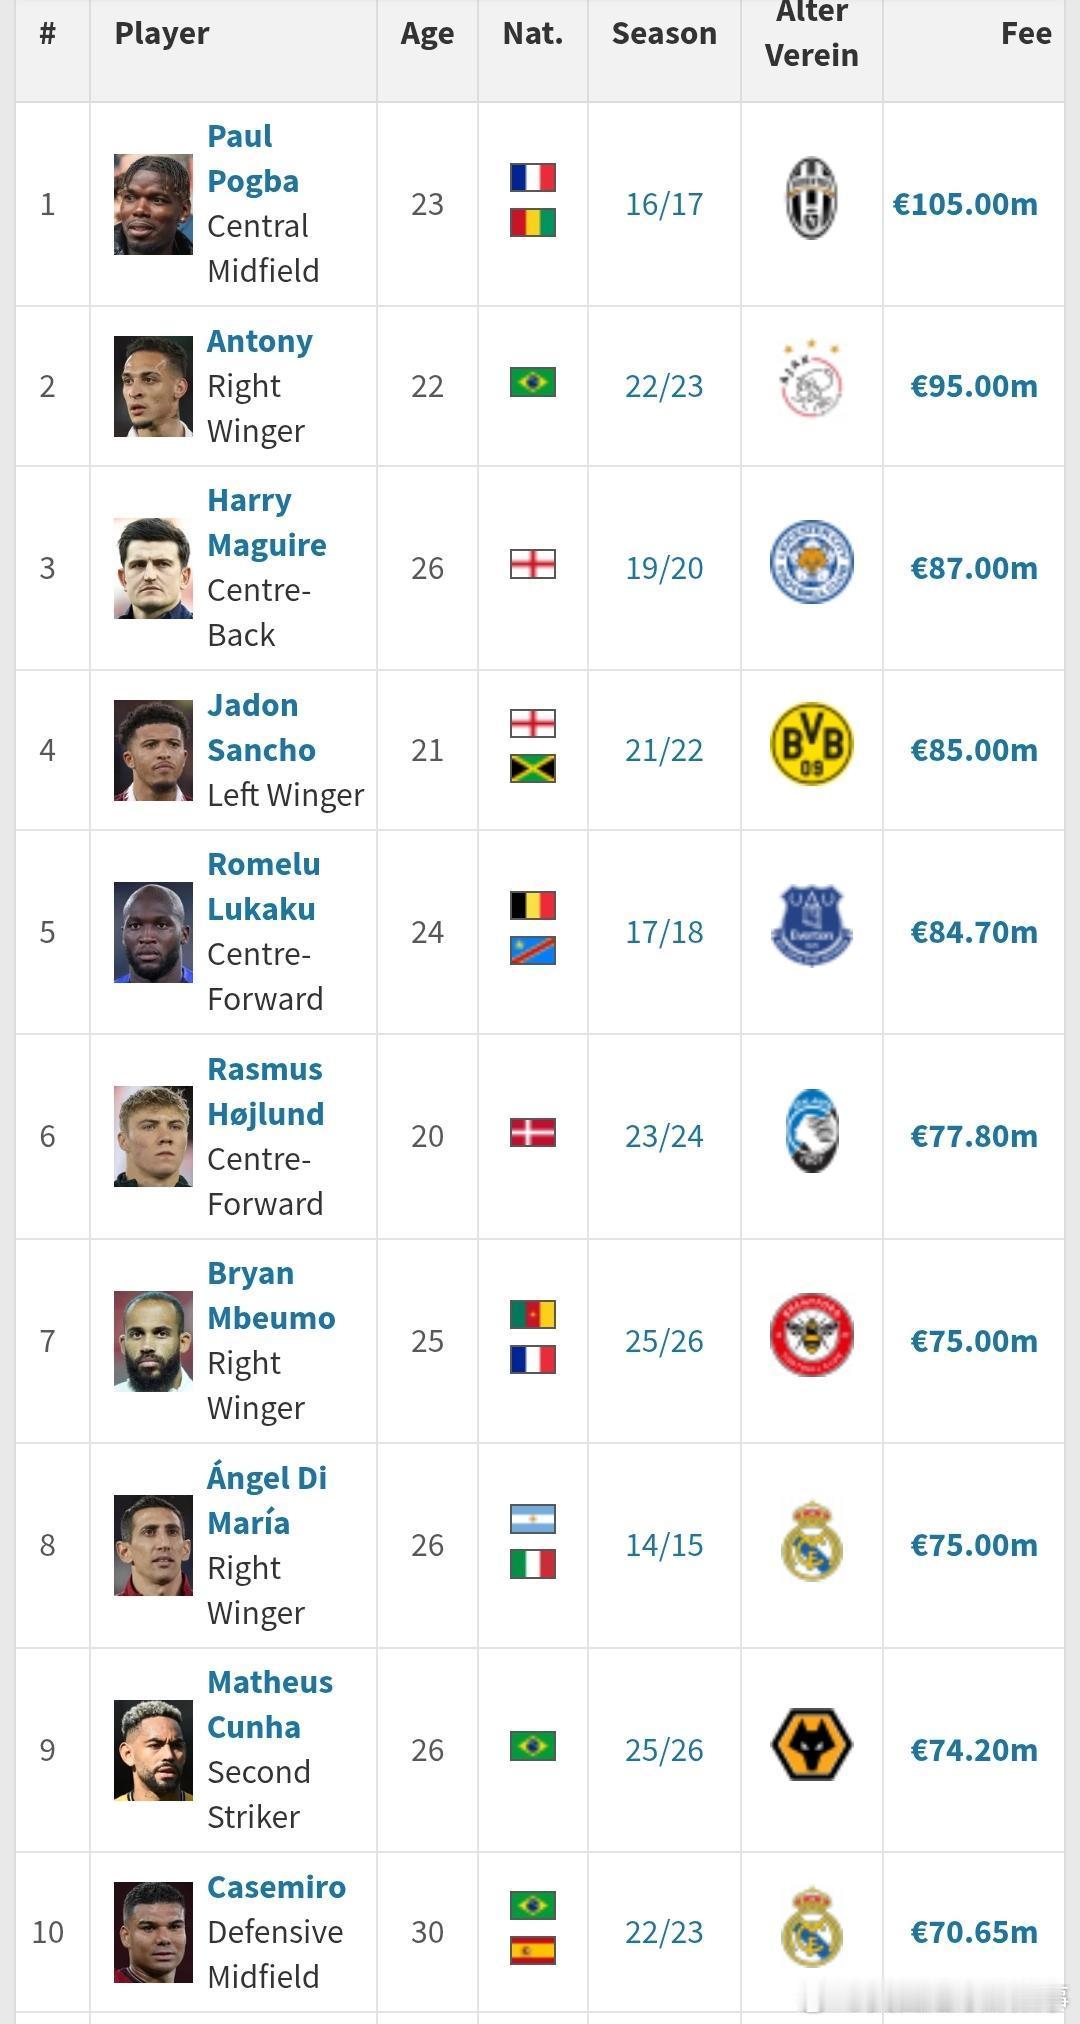
Task: Sort table by Age column header
Action: 427,33
